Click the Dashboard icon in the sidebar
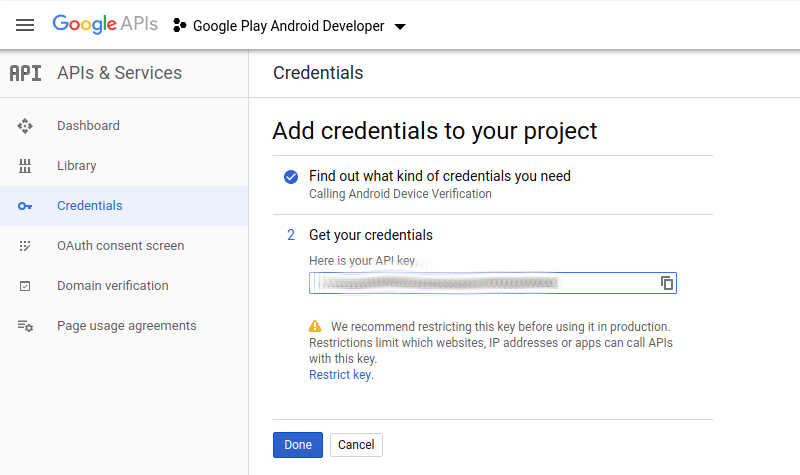The height and width of the screenshot is (475, 800). [25, 126]
